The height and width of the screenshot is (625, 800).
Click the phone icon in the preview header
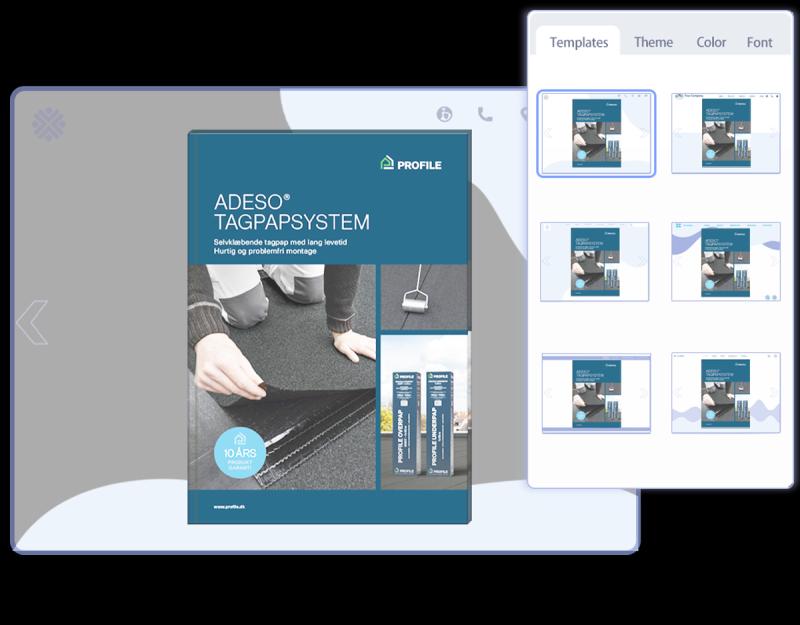(x=485, y=114)
